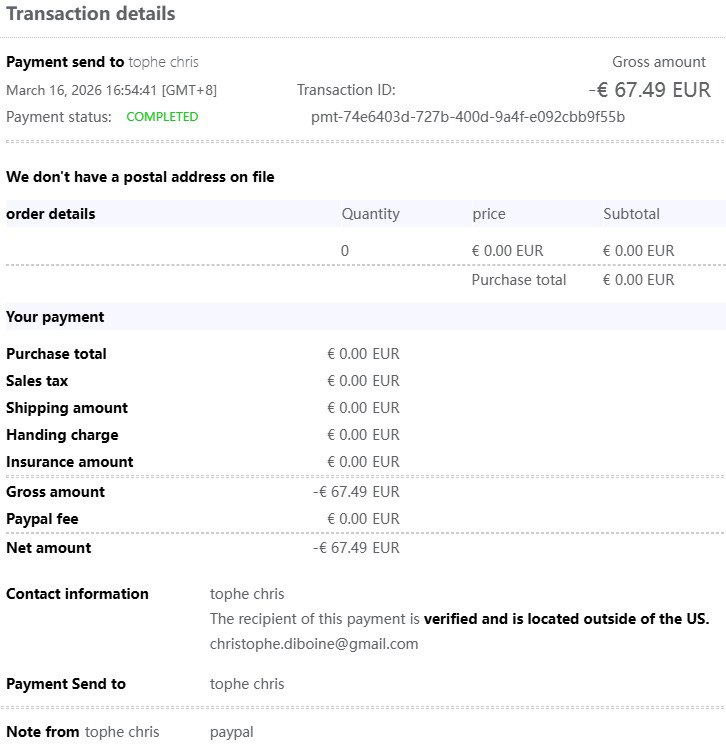This screenshot has width=726, height=746.
Task: Click the 'verified and is located outside' text
Action: (x=566, y=619)
